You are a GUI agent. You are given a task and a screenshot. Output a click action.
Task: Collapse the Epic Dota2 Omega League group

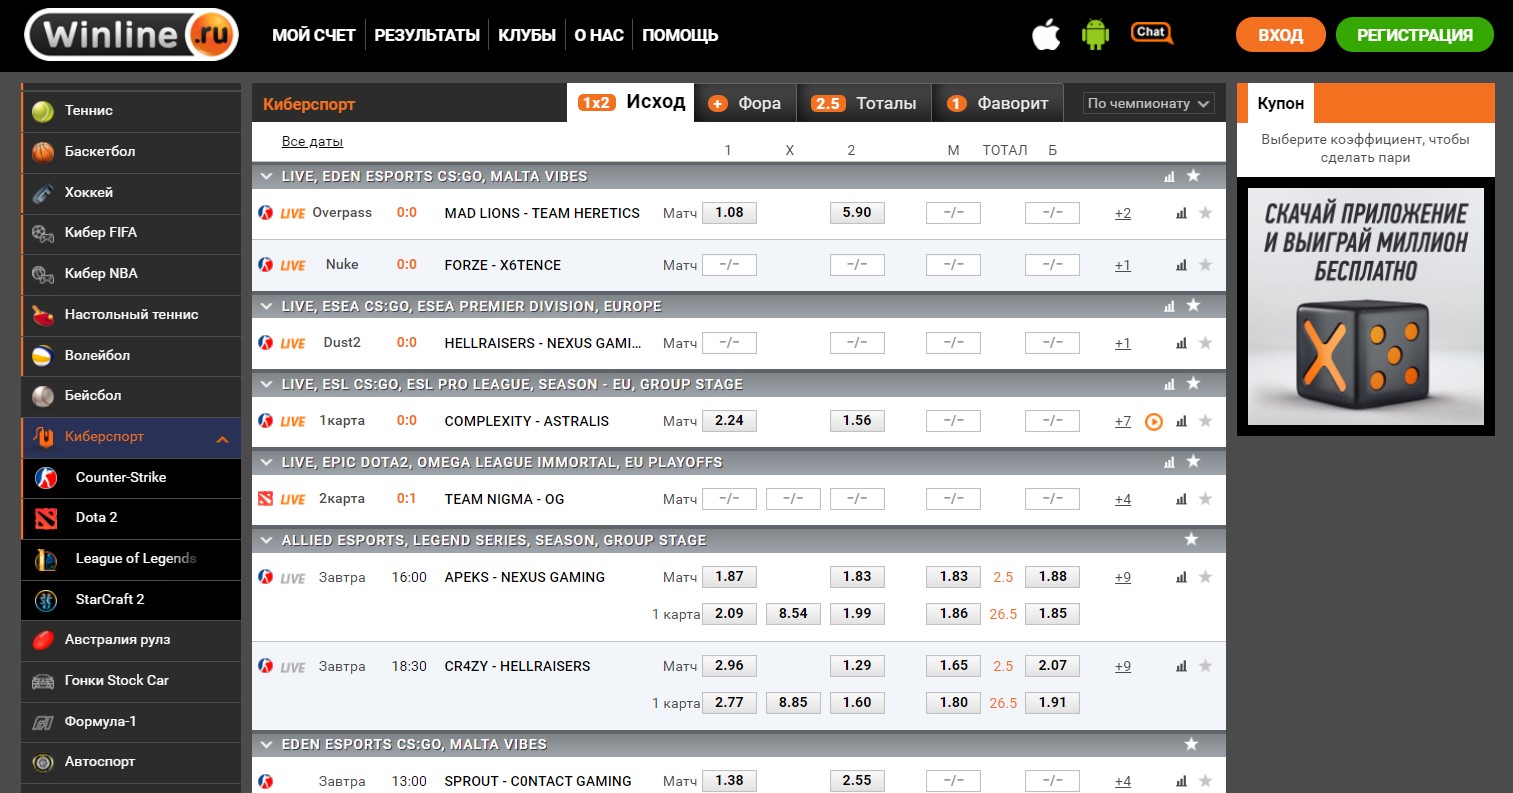pos(266,462)
